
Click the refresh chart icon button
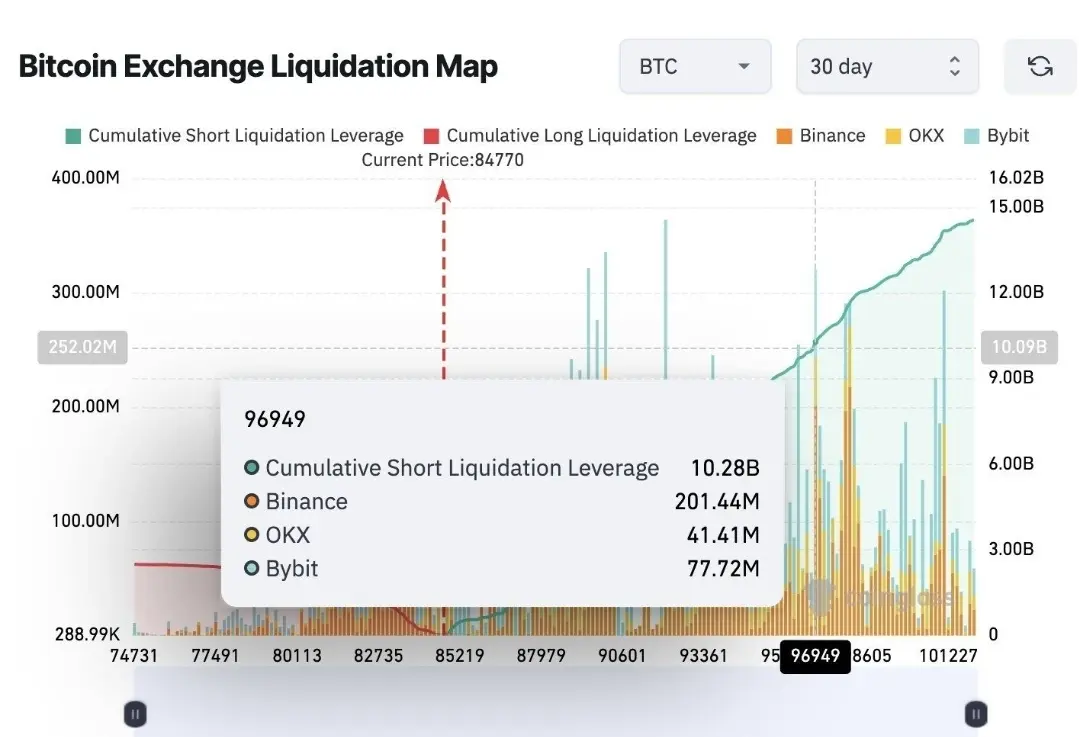[1040, 67]
